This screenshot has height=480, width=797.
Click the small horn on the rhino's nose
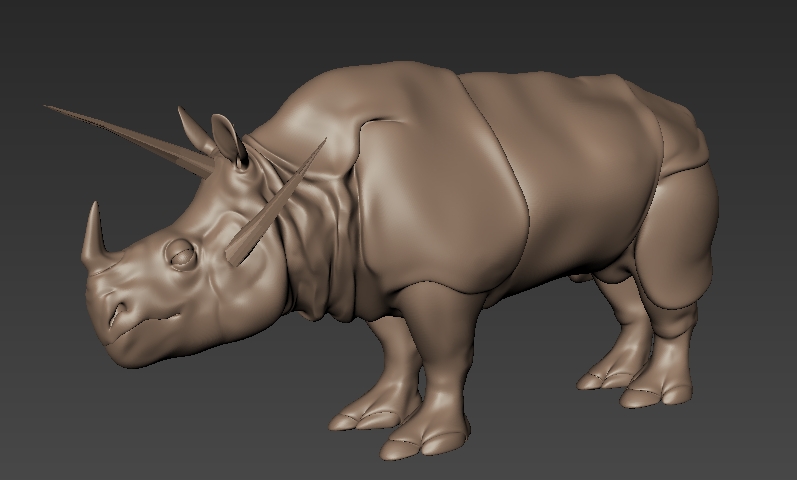(95, 234)
